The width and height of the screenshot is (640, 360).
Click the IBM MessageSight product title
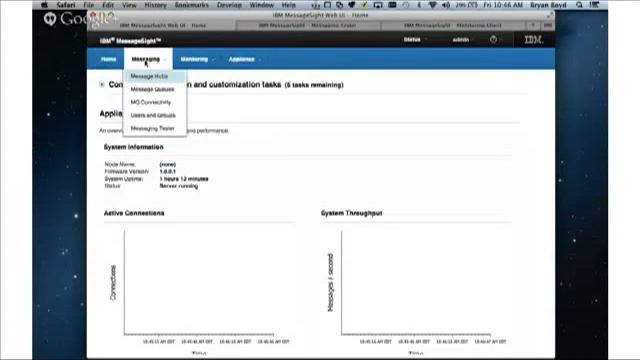coord(131,40)
